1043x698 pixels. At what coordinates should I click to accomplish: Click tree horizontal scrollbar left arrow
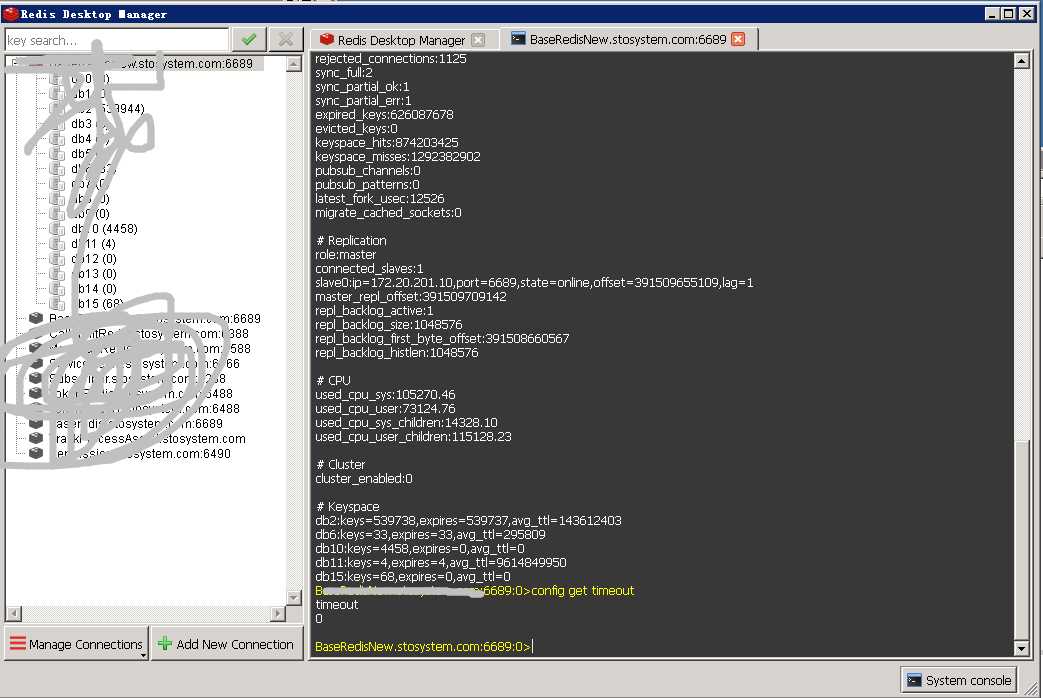click(13, 613)
